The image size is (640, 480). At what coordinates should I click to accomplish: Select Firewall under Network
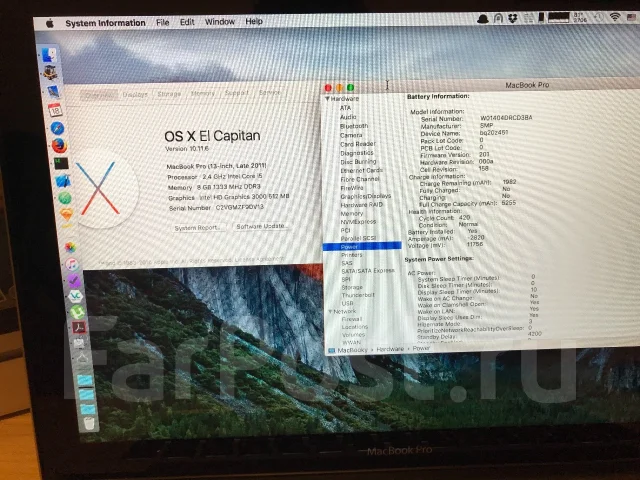tap(352, 319)
